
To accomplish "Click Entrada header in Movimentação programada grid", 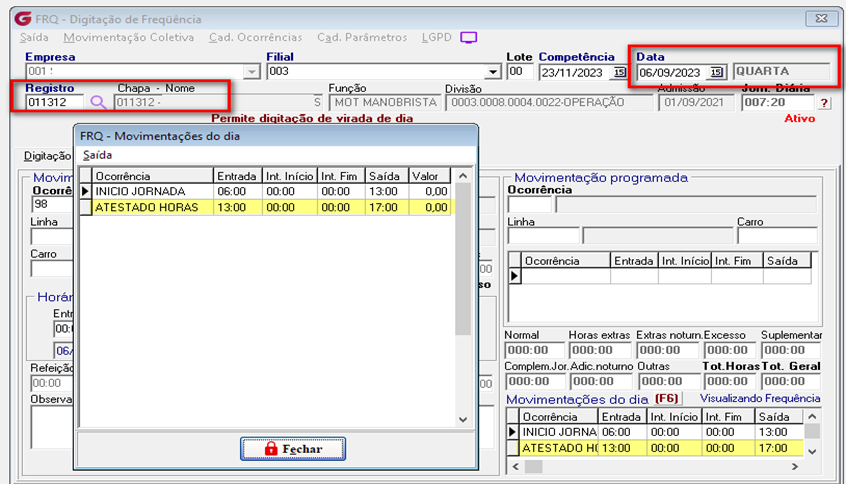I will point(633,261).
